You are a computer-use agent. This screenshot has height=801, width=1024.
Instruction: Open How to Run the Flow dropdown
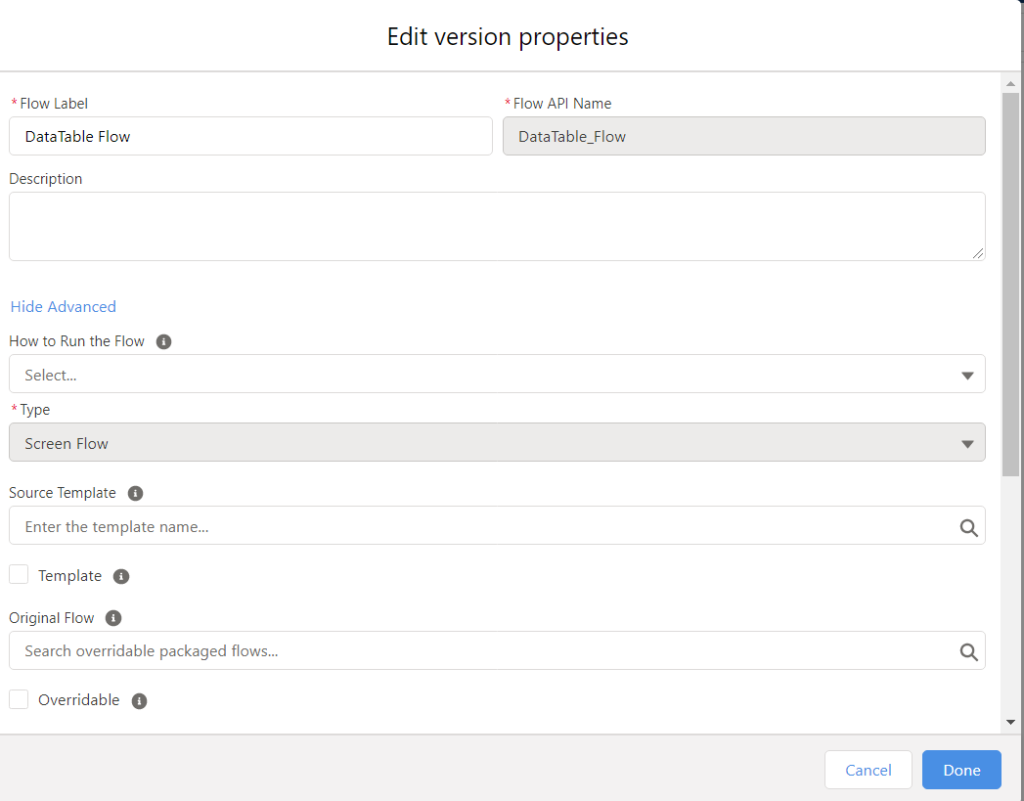pos(496,375)
